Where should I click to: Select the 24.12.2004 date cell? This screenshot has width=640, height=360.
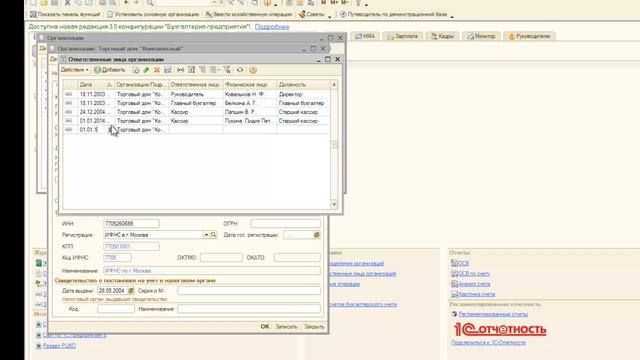click(96, 112)
